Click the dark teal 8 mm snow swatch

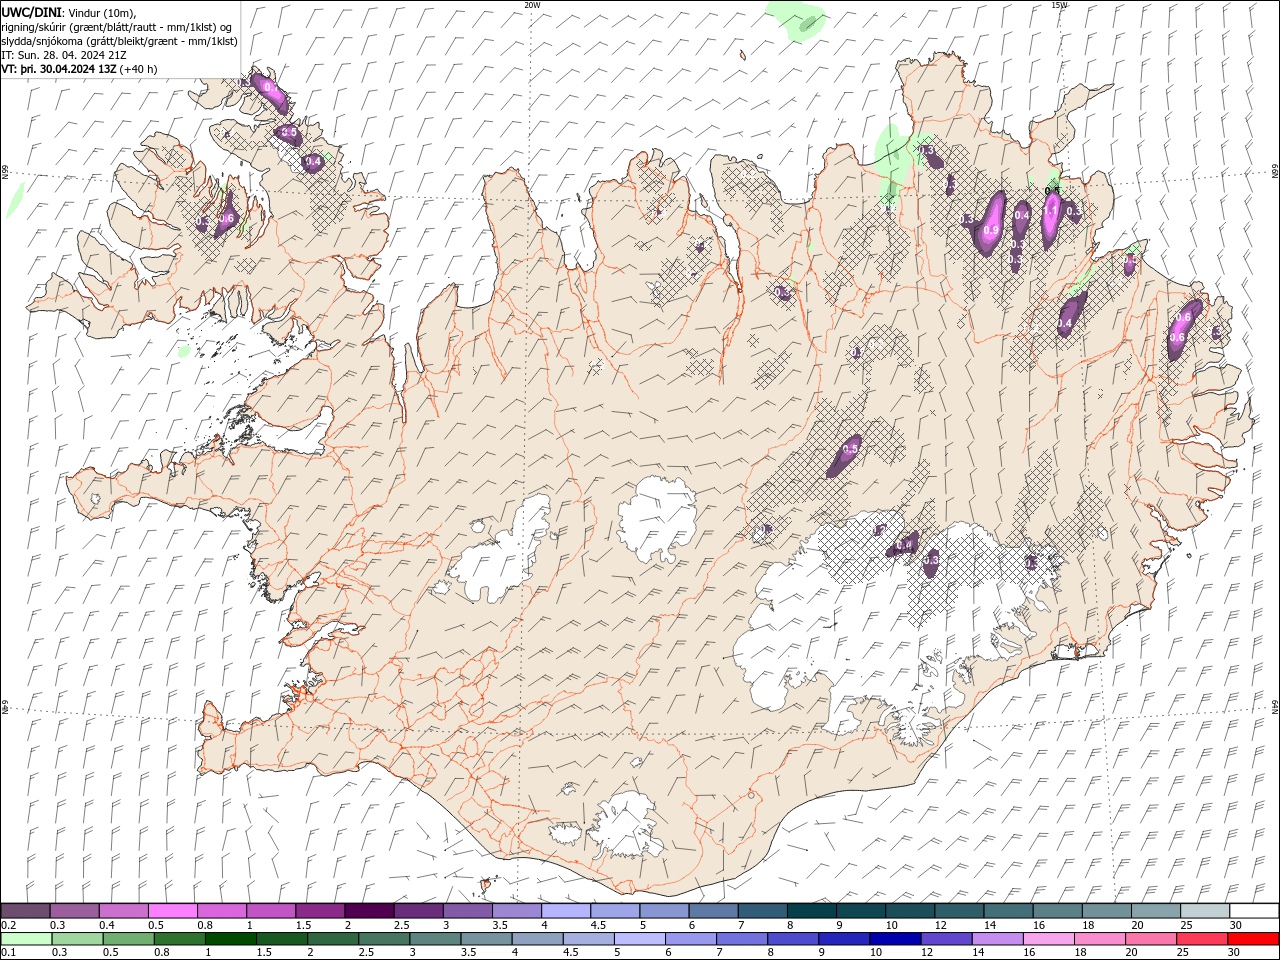tap(812, 911)
